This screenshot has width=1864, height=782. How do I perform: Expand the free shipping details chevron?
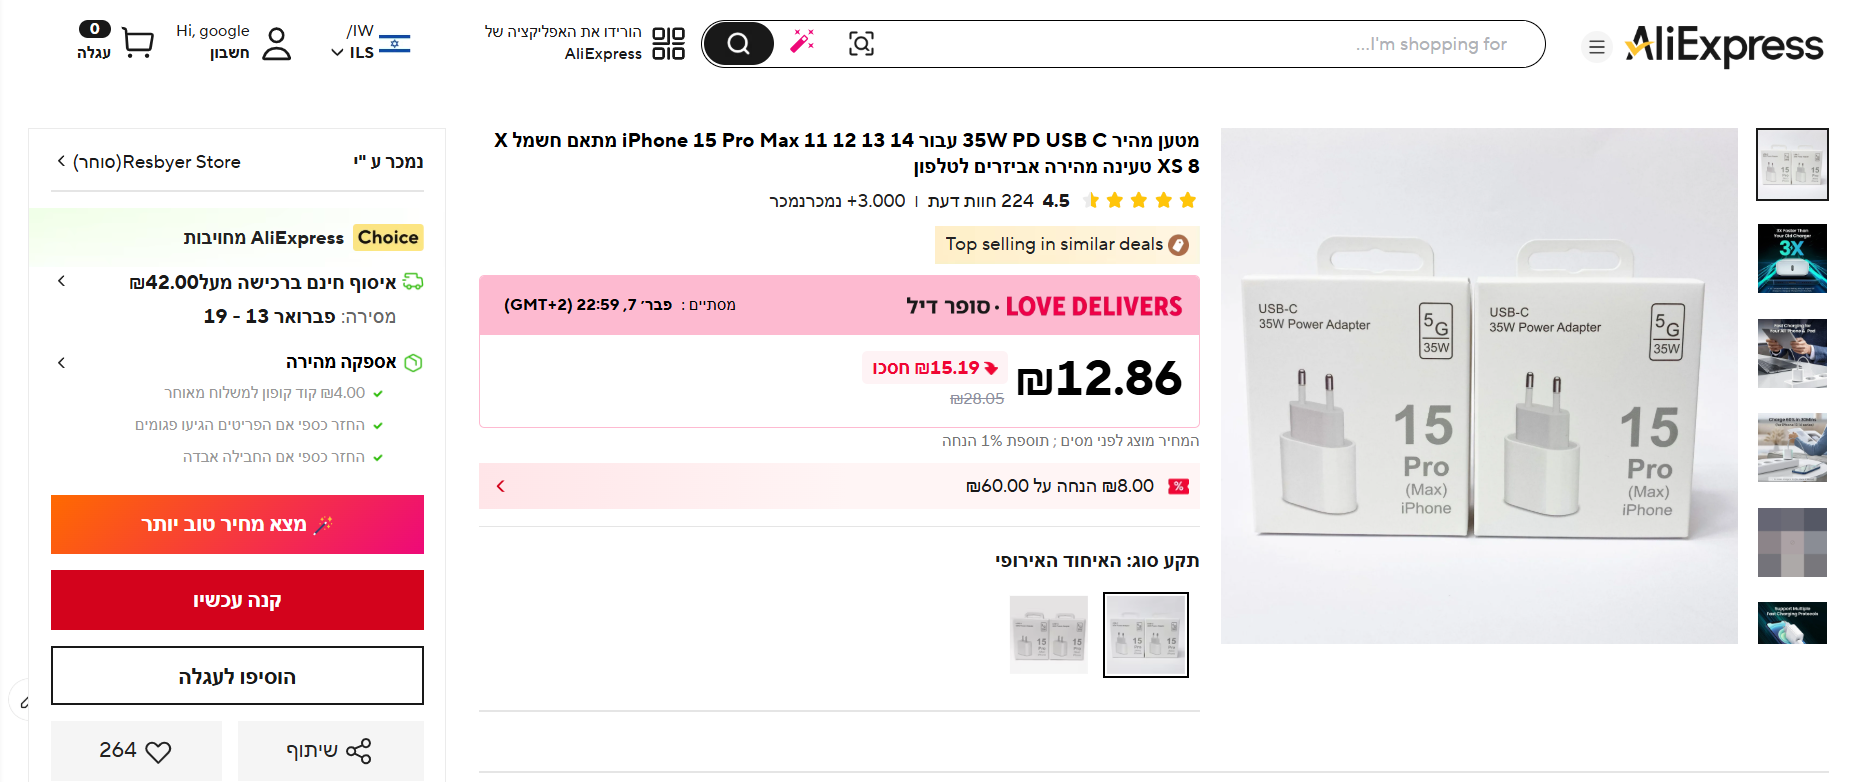[x=62, y=282]
